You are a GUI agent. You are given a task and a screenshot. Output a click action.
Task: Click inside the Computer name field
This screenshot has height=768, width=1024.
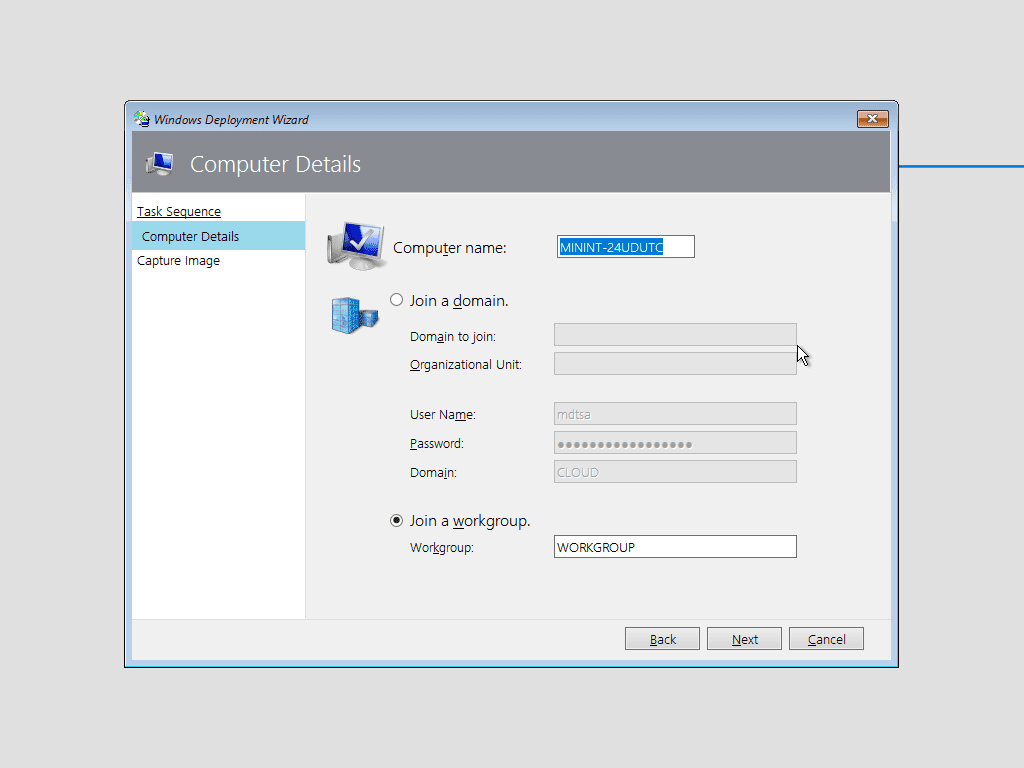[625, 246]
